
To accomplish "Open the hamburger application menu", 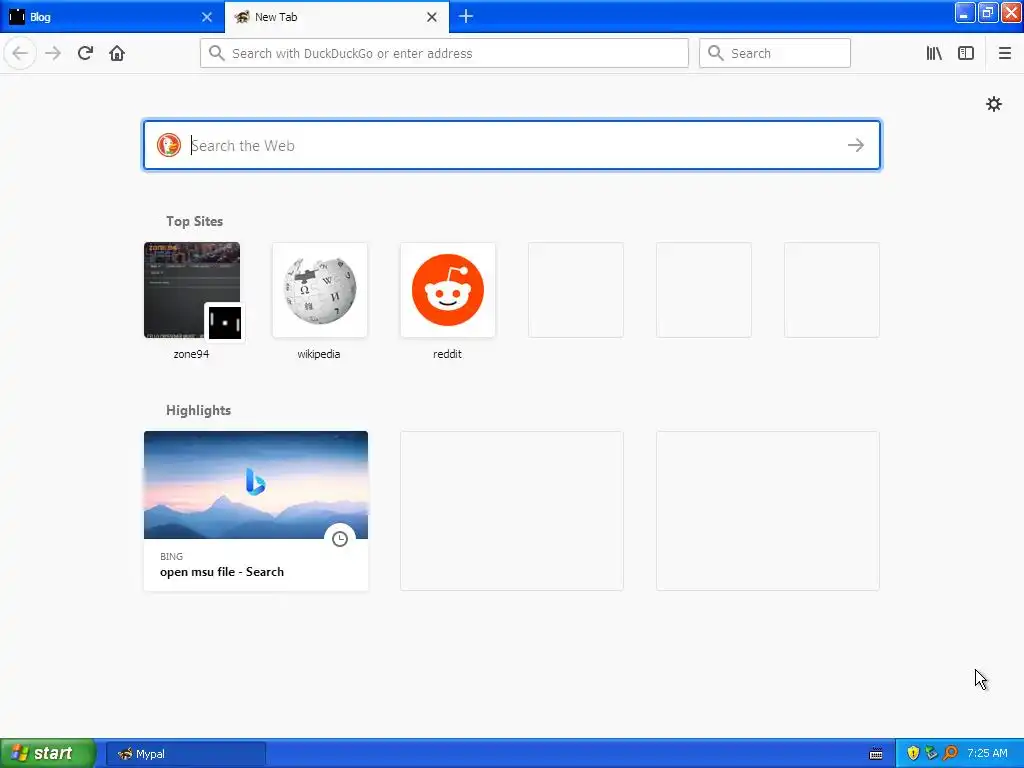I will point(1004,53).
